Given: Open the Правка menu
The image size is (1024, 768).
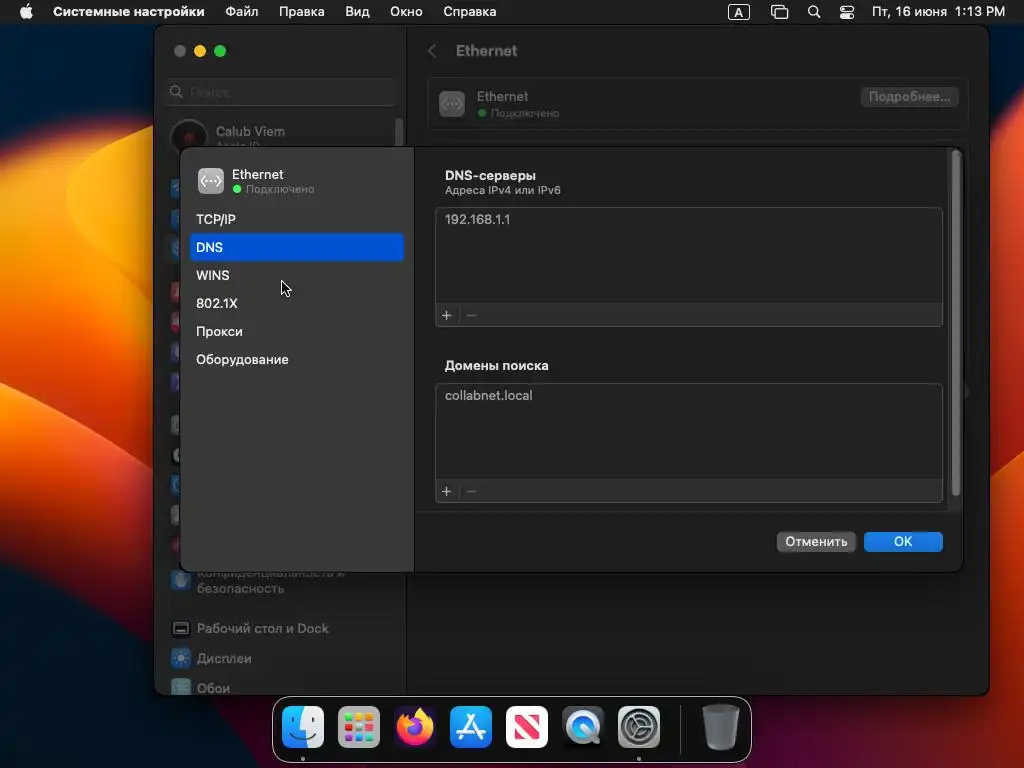Looking at the screenshot, I should click(302, 12).
